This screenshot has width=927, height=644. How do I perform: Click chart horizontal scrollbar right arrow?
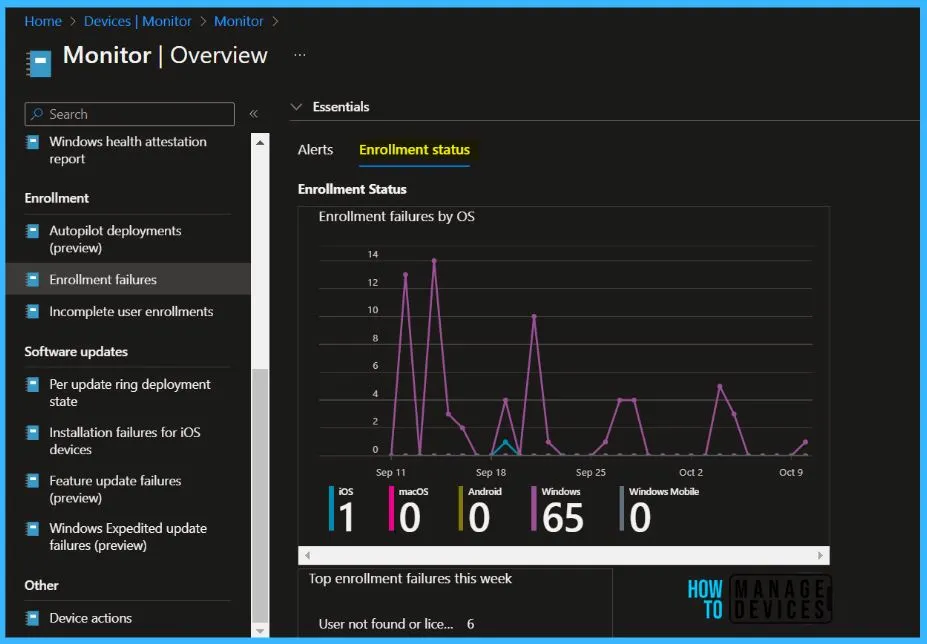(x=821, y=555)
